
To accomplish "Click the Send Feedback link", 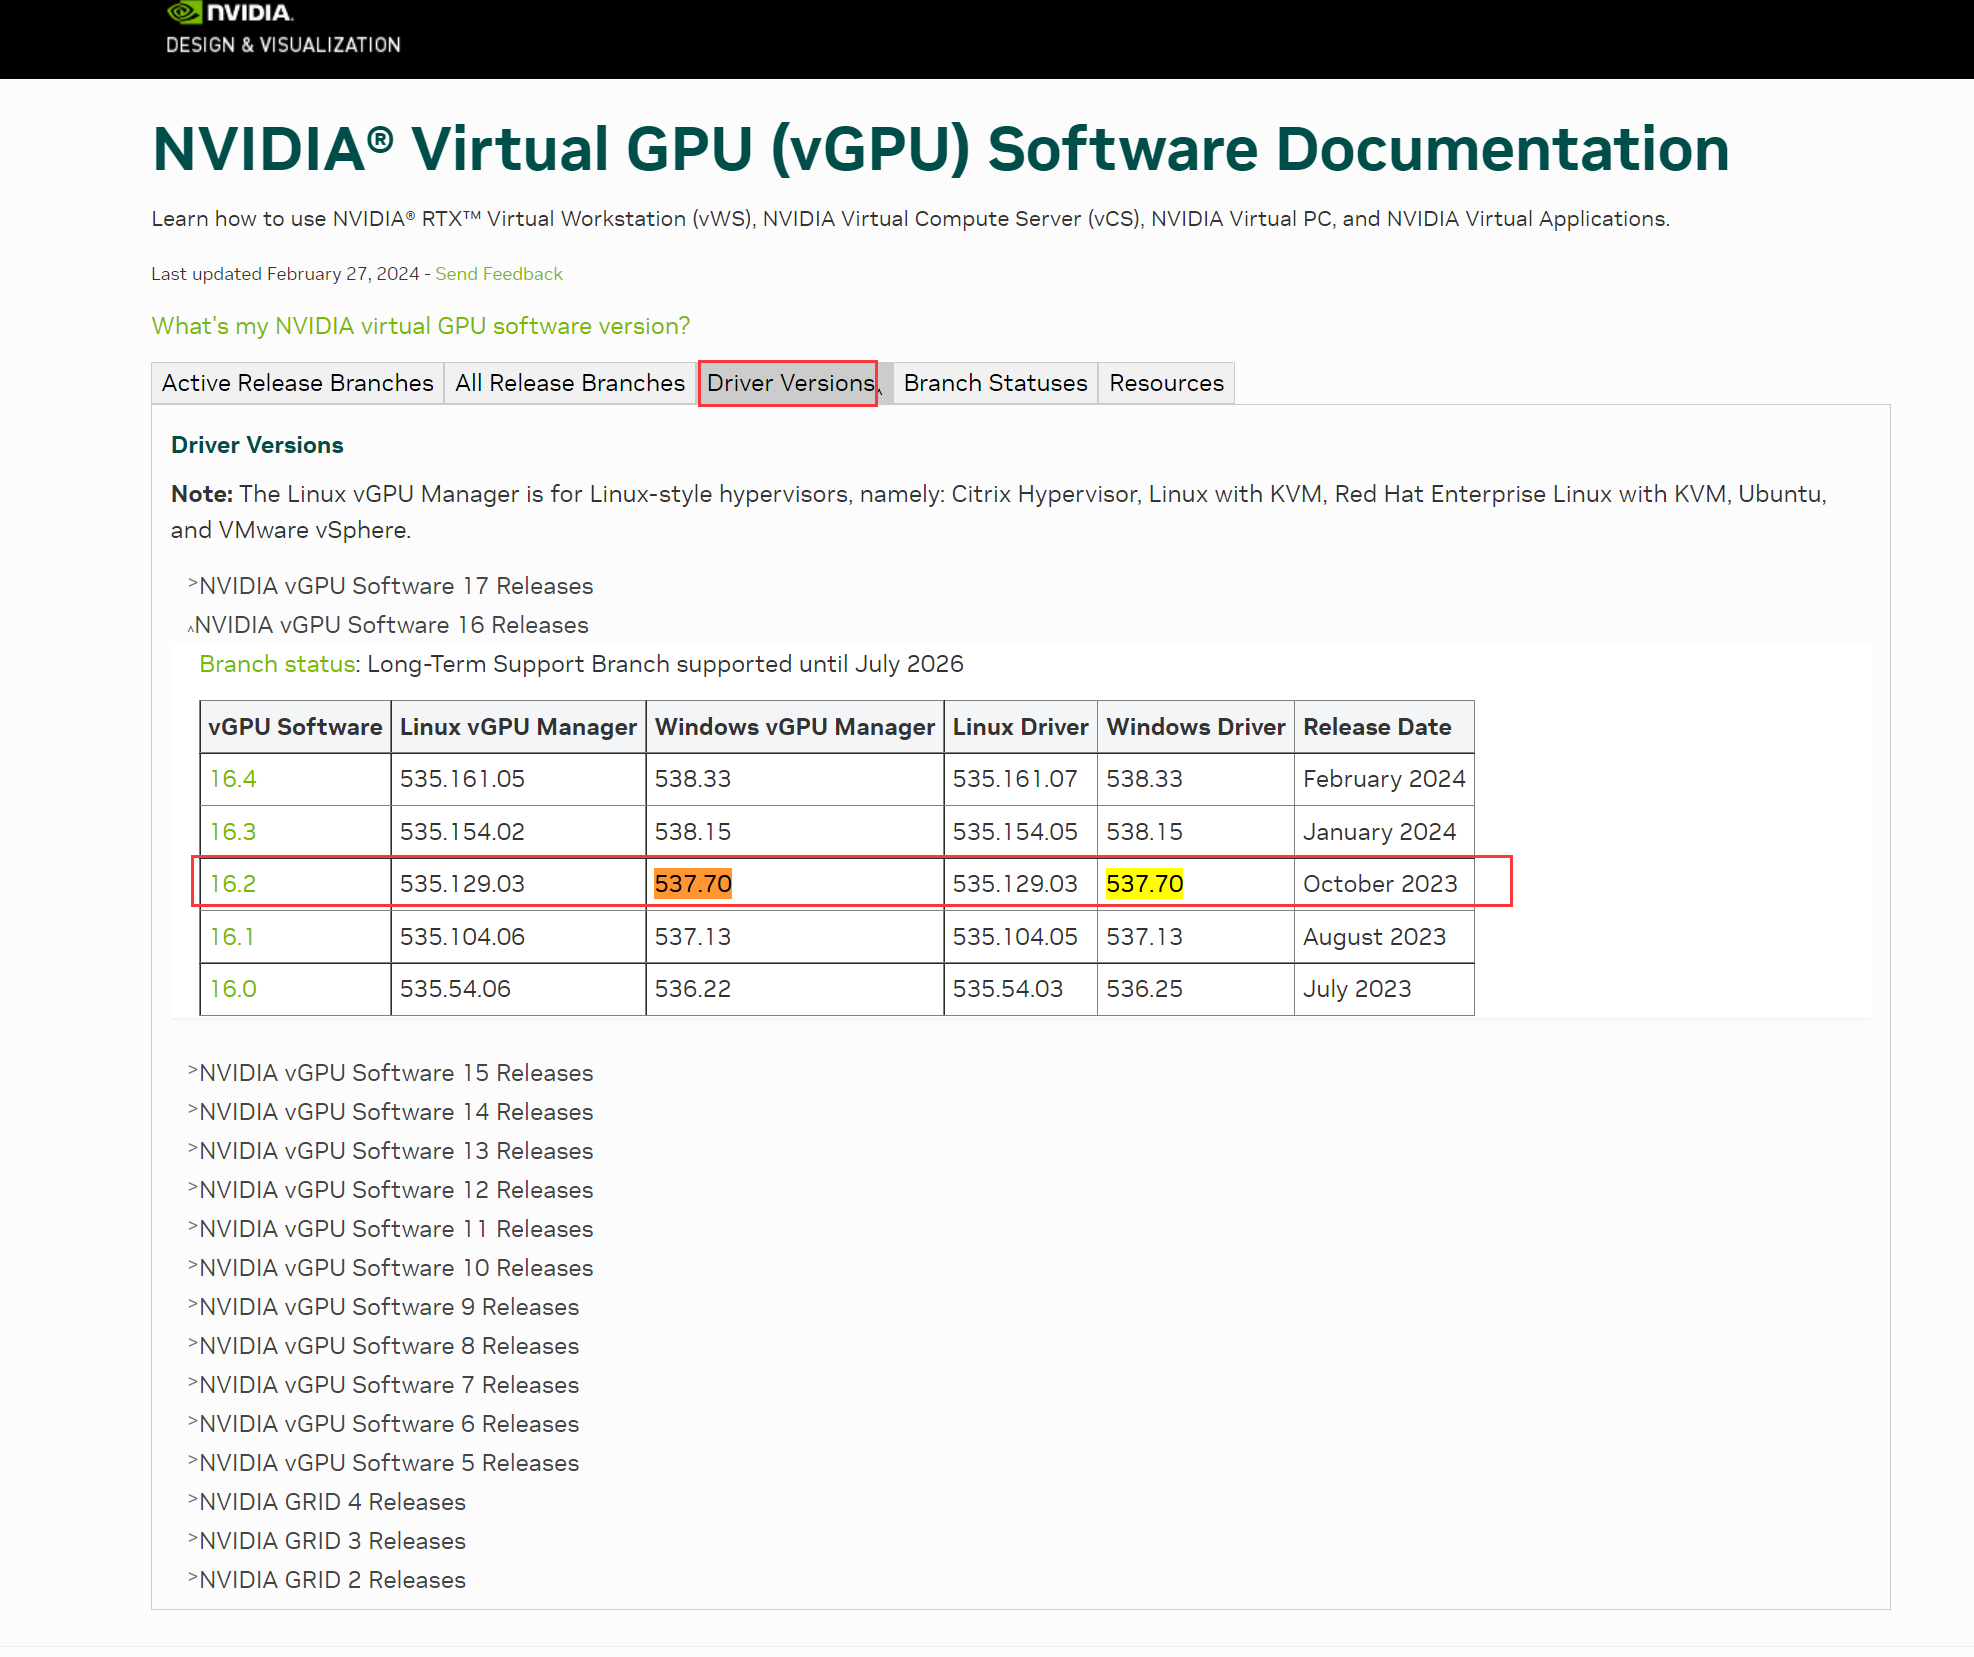I will [498, 274].
